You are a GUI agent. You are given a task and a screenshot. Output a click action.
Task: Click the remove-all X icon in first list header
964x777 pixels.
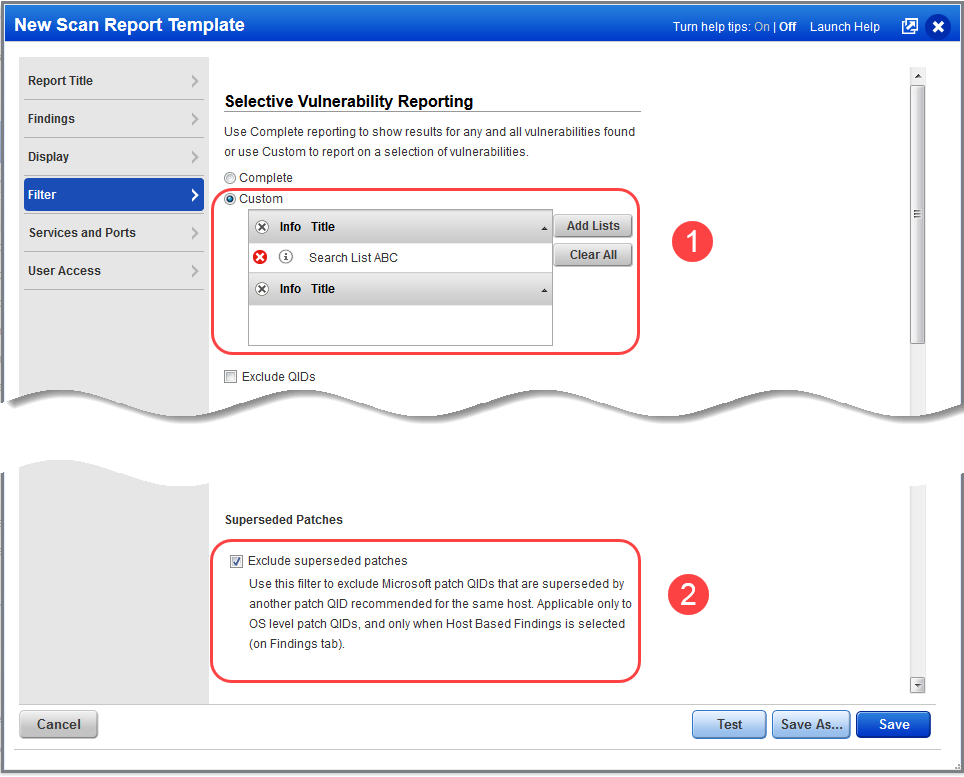263,226
